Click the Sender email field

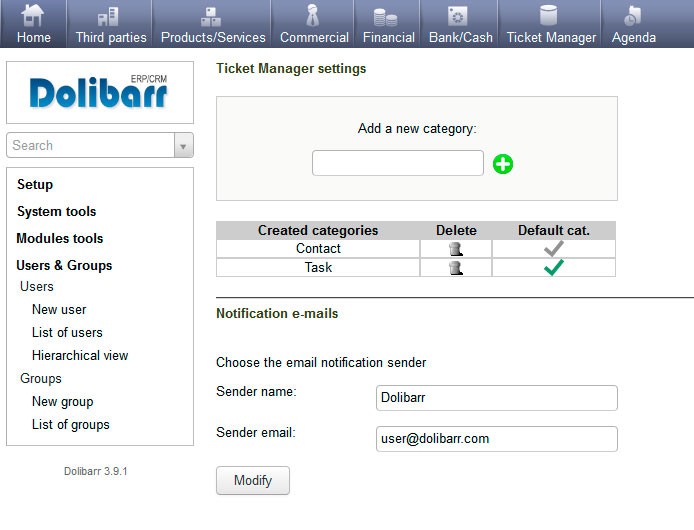(x=497, y=439)
